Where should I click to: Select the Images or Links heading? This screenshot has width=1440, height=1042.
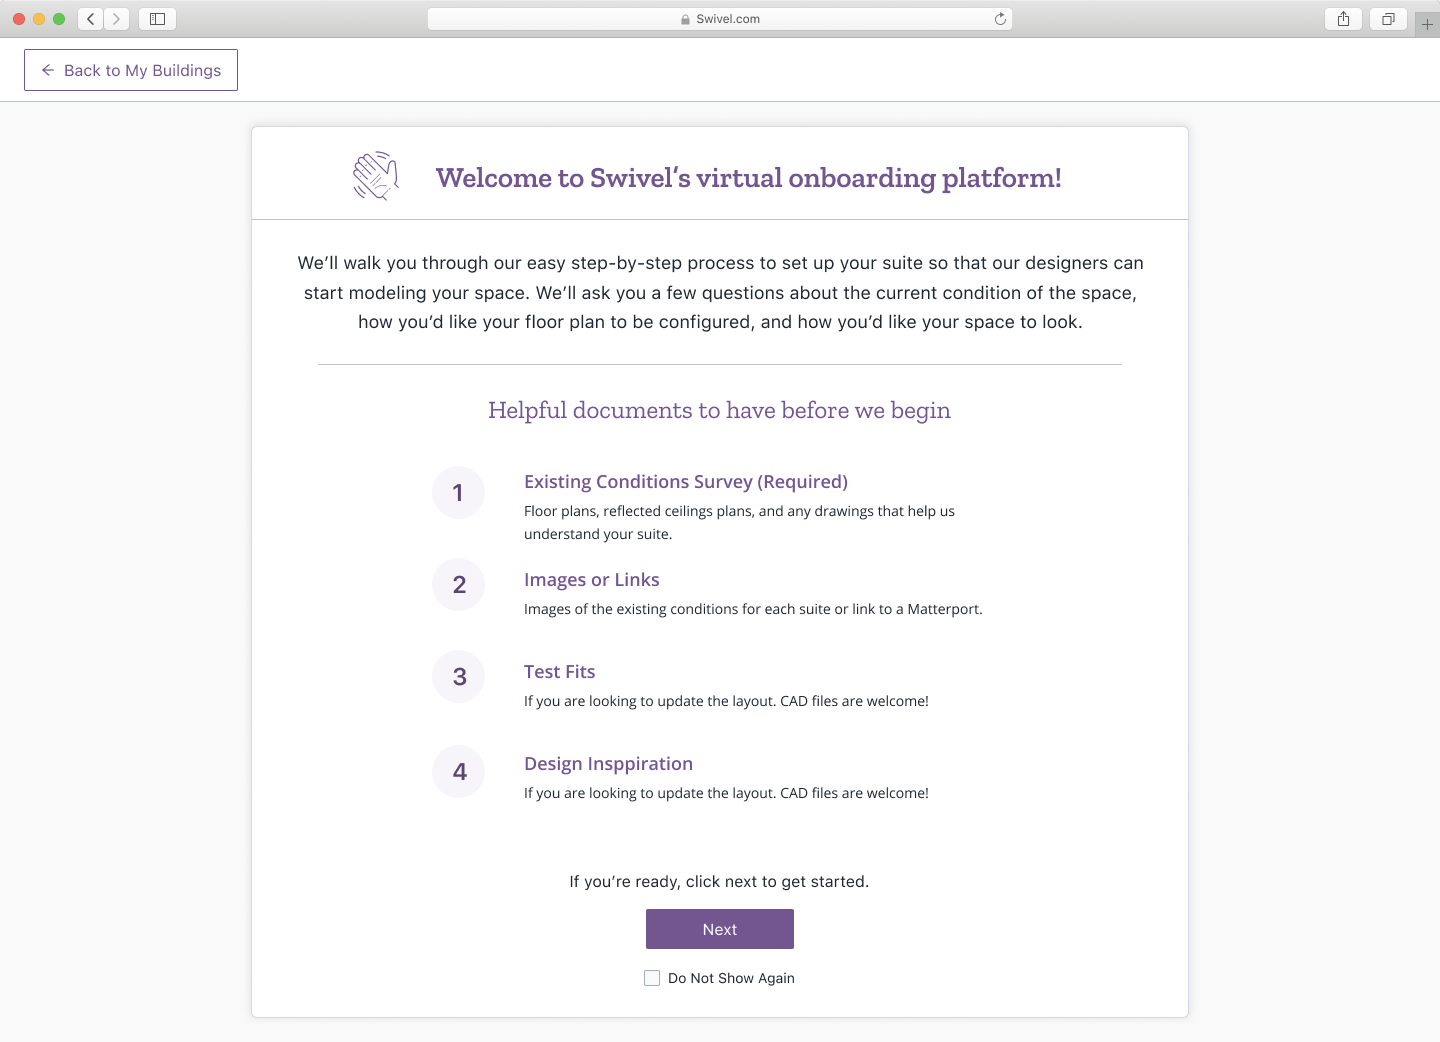click(592, 580)
